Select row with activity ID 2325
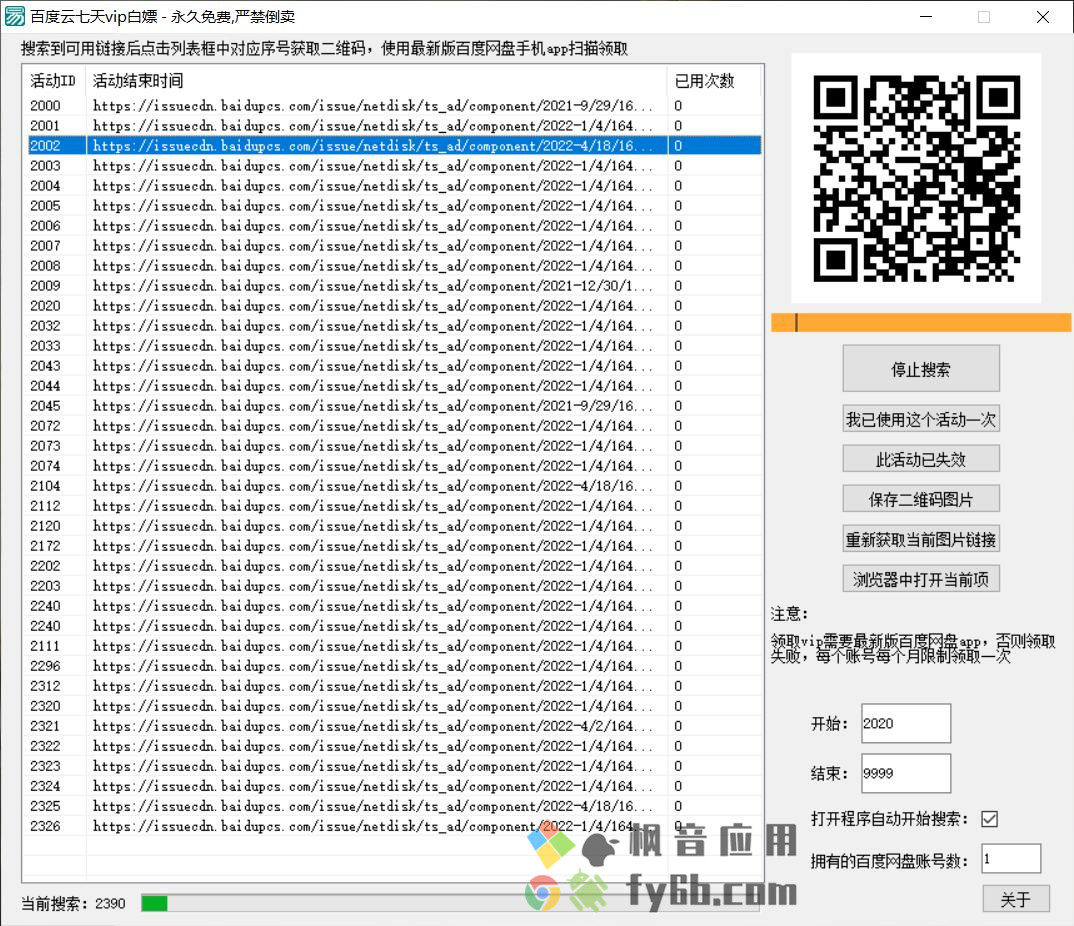1074x926 pixels. pyautogui.click(x=394, y=805)
